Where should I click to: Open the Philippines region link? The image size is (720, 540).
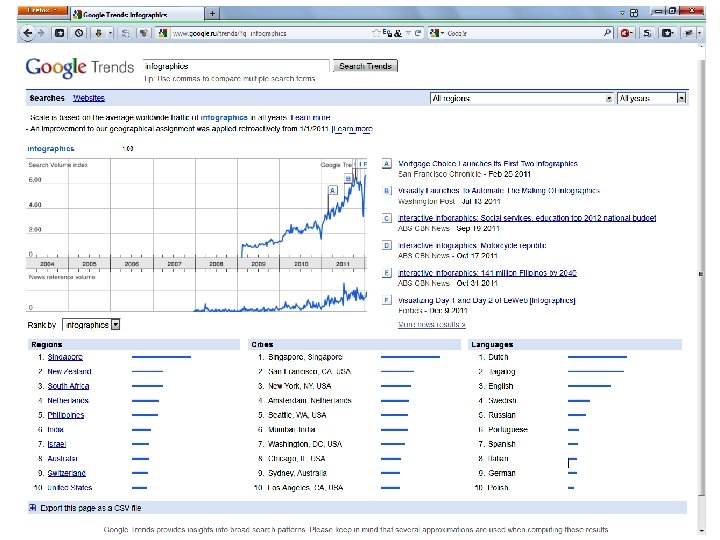click(x=66, y=415)
